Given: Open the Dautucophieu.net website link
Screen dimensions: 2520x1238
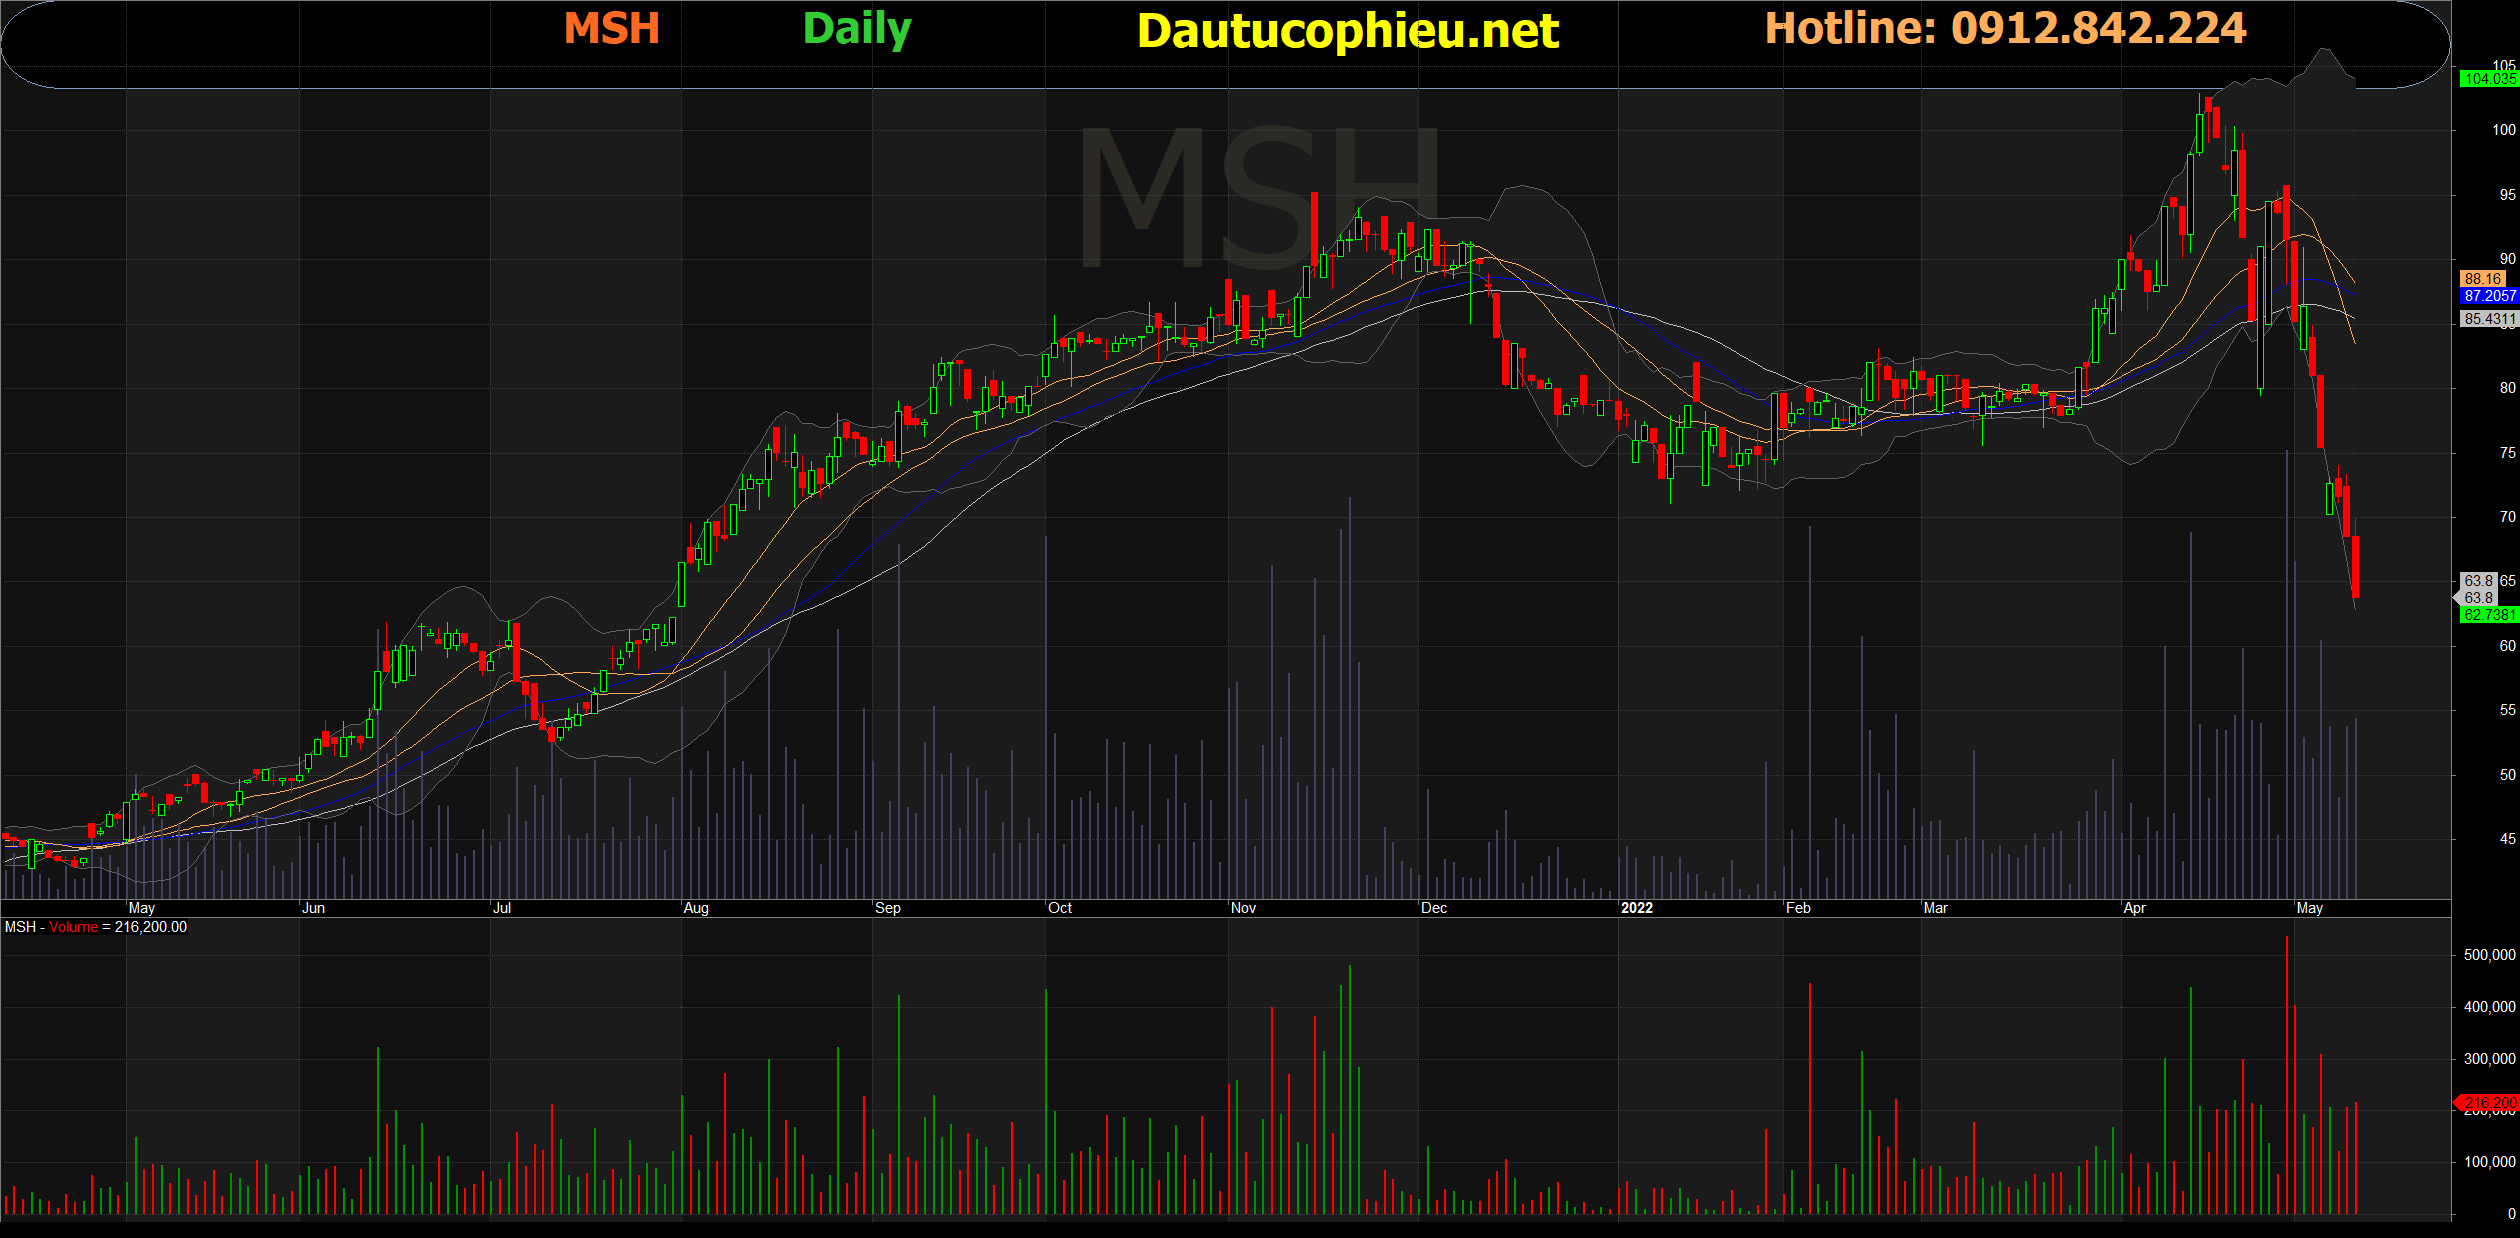Looking at the screenshot, I should pos(1347,31).
